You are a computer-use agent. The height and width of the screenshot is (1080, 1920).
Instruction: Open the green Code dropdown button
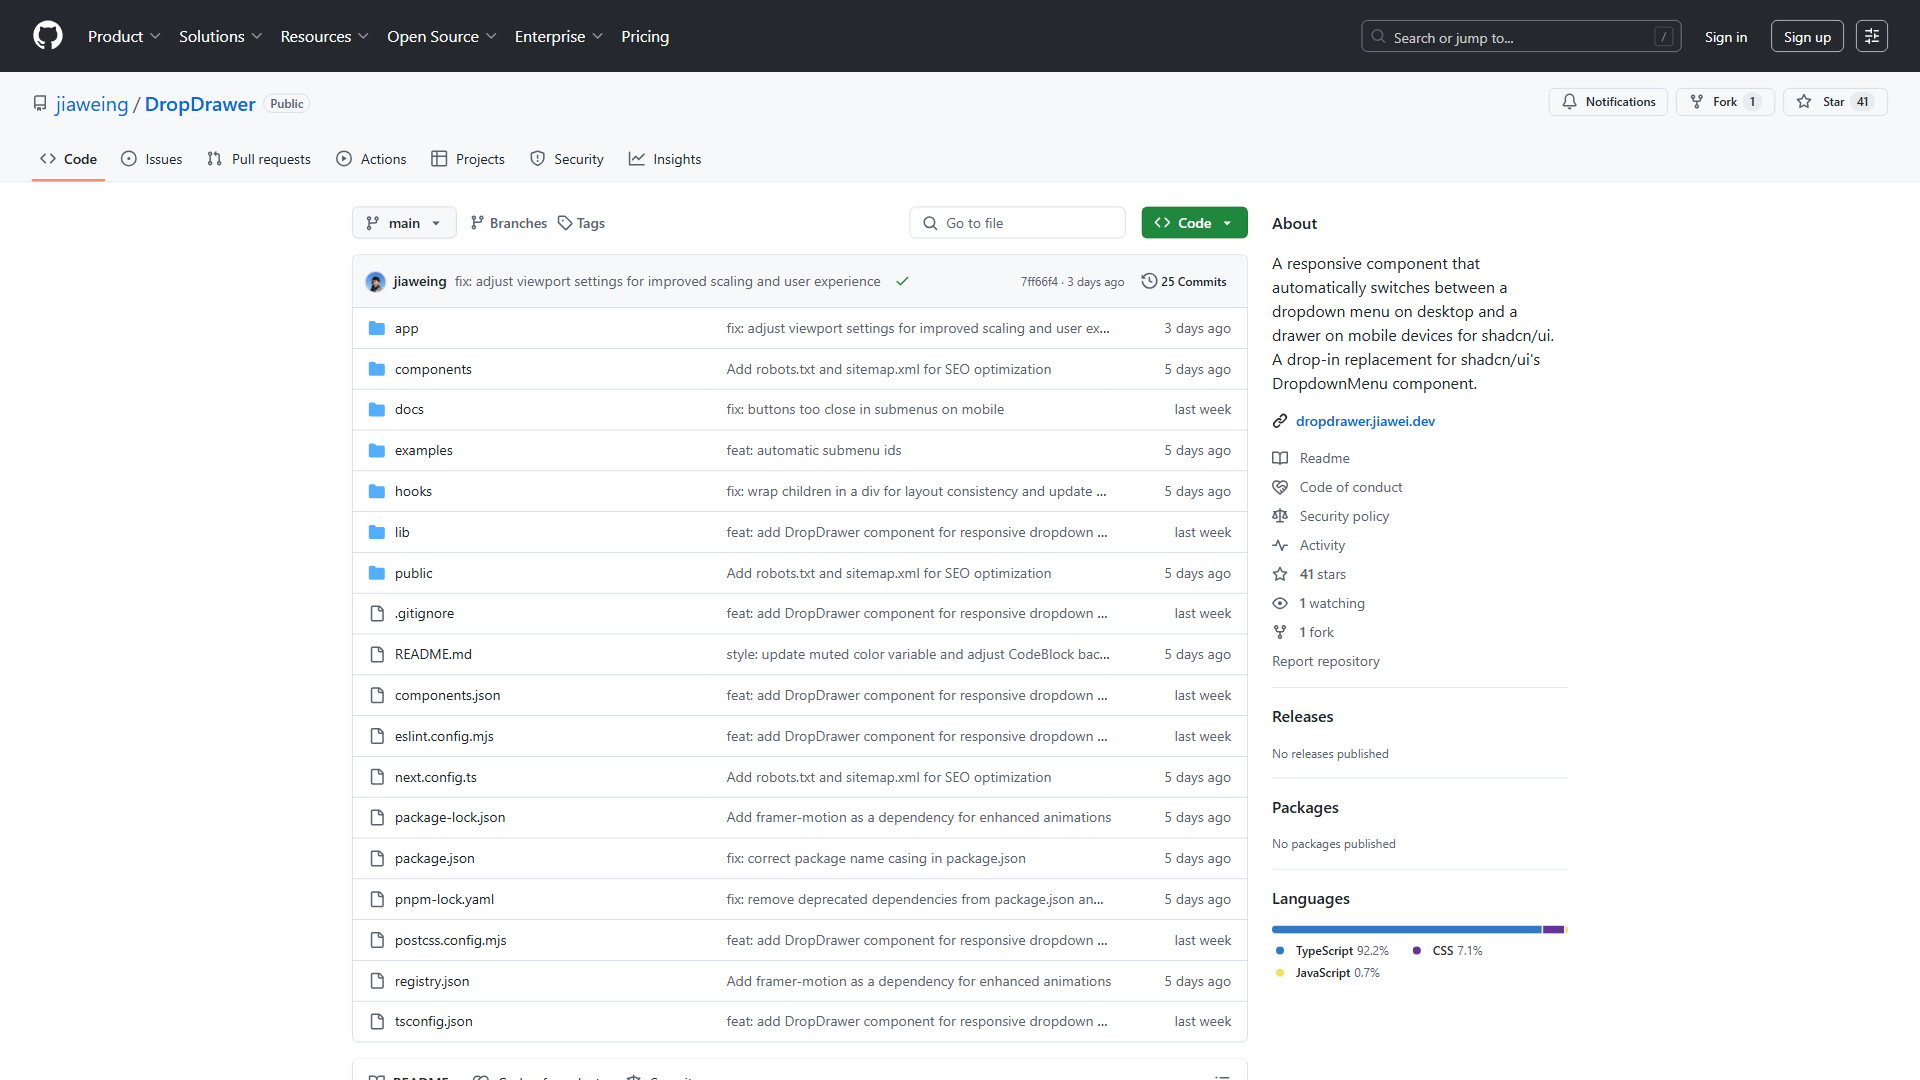(1194, 223)
